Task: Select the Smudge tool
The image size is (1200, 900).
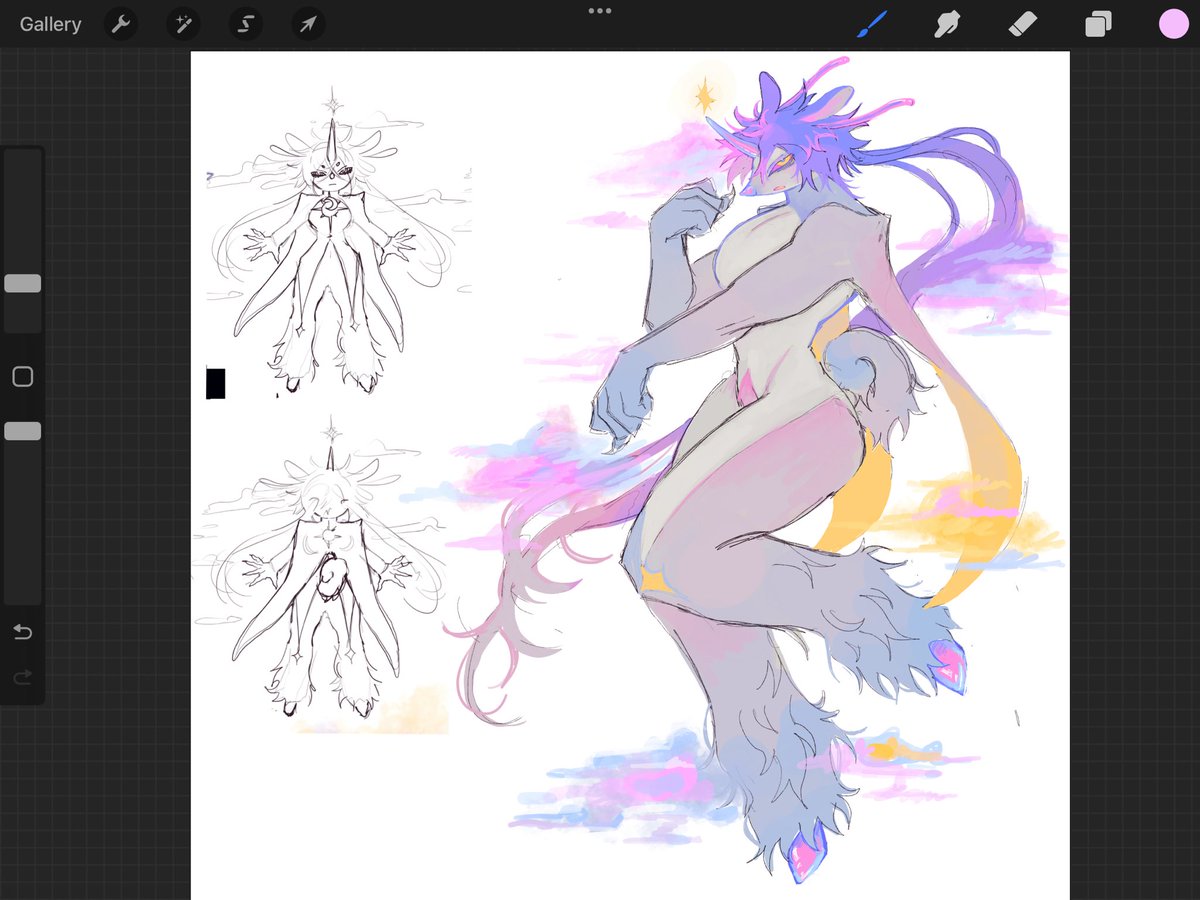Action: (x=947, y=23)
